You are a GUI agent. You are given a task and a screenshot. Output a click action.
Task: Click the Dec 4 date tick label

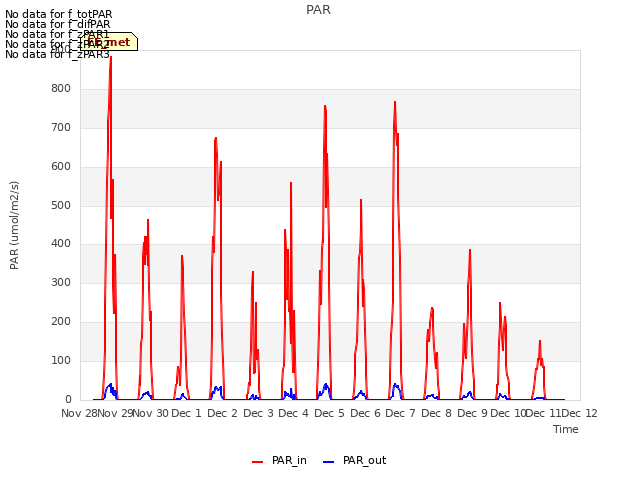293,413
